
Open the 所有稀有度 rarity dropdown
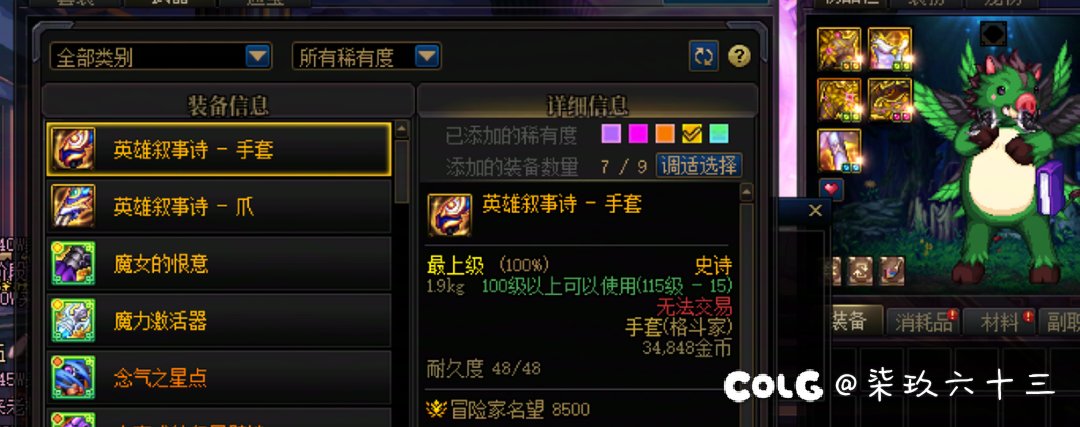(x=367, y=56)
